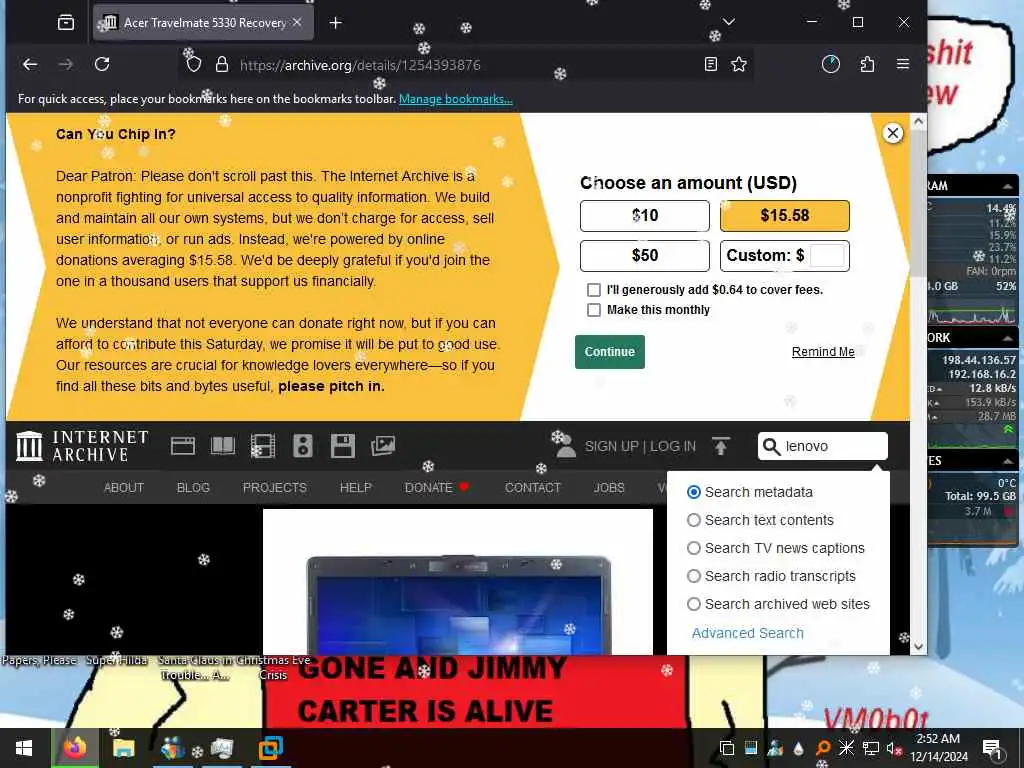Open a new browser tab
The width and height of the screenshot is (1024, 768).
[x=335, y=23]
